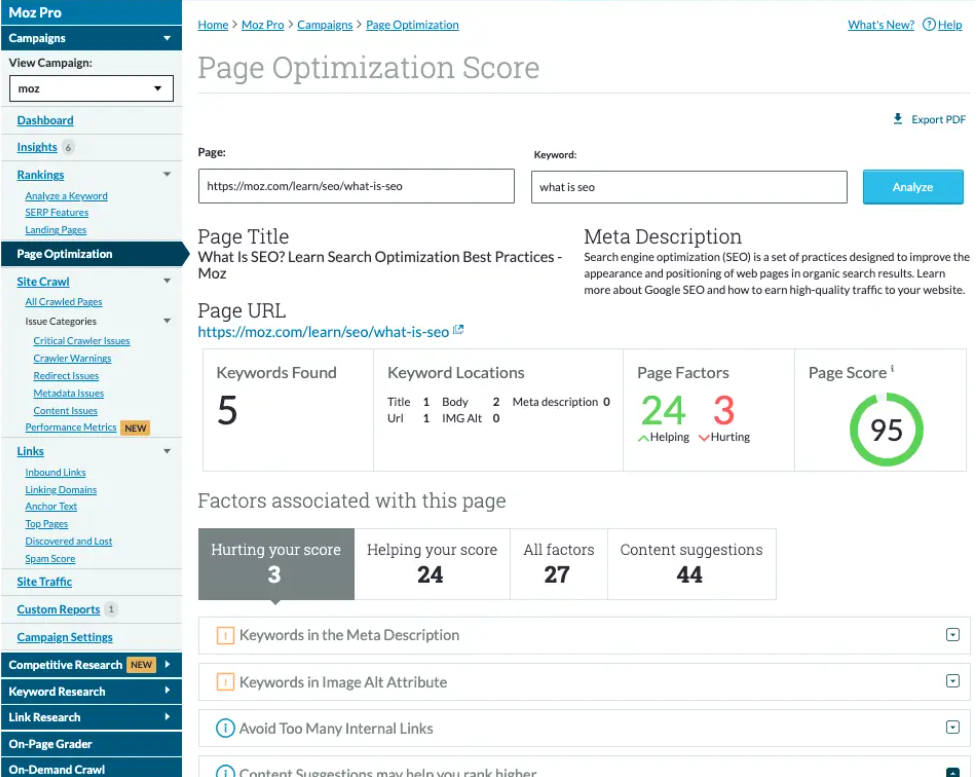
Task: Click the green Helping up arrow icon
Action: [x=644, y=438]
